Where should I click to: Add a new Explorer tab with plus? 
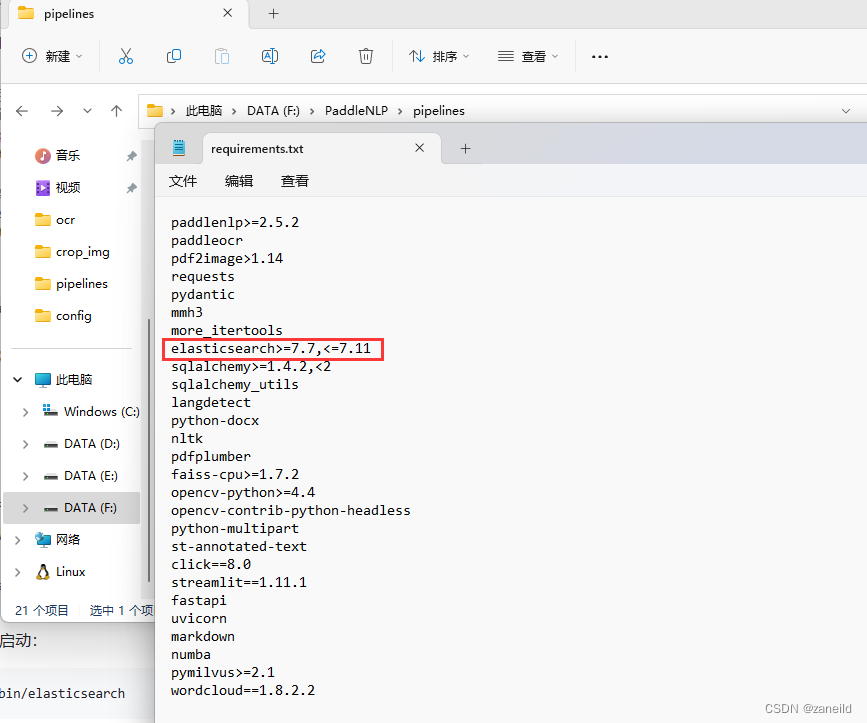pos(273,14)
